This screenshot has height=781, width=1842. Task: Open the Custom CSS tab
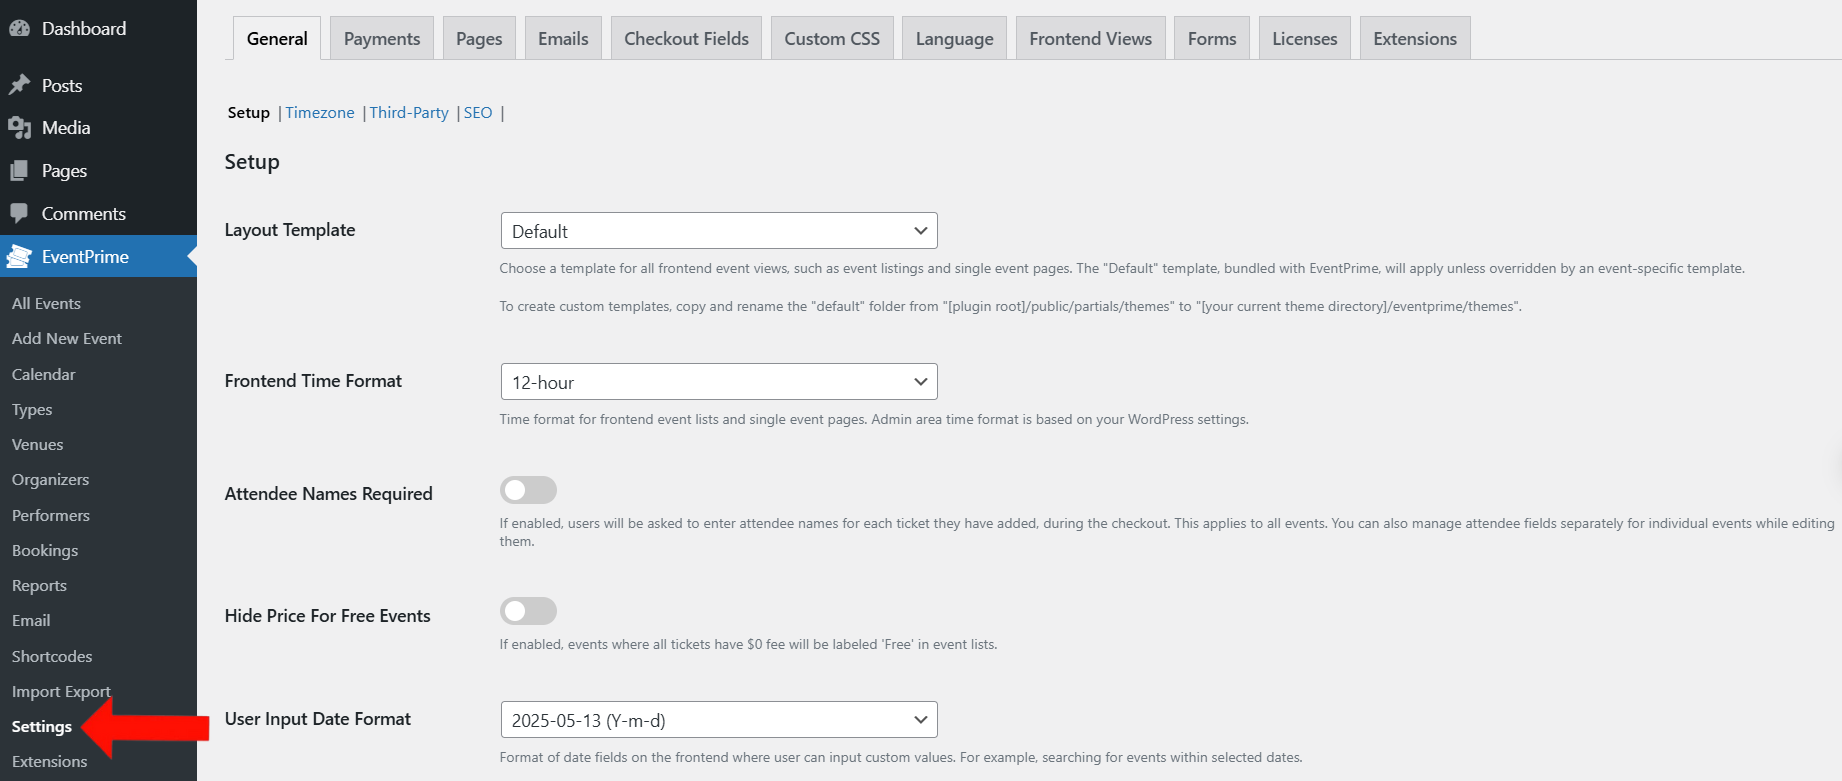(832, 38)
